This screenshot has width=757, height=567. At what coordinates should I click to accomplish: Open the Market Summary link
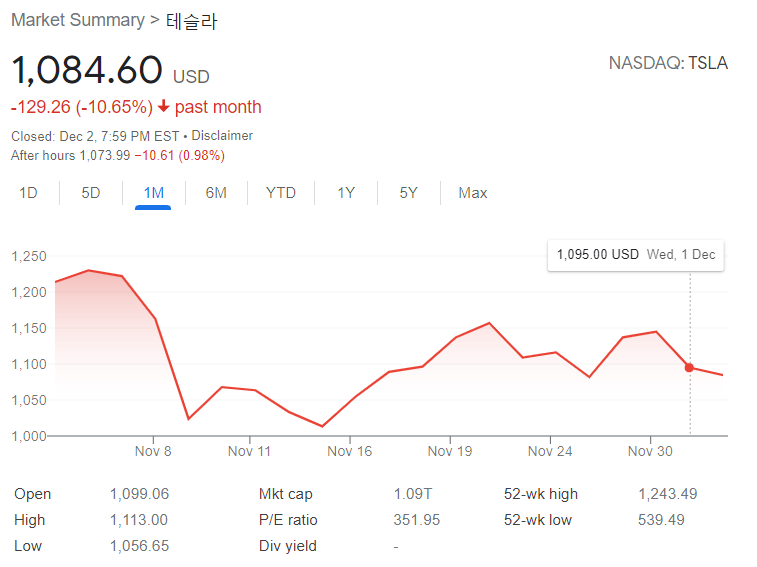coord(78,20)
